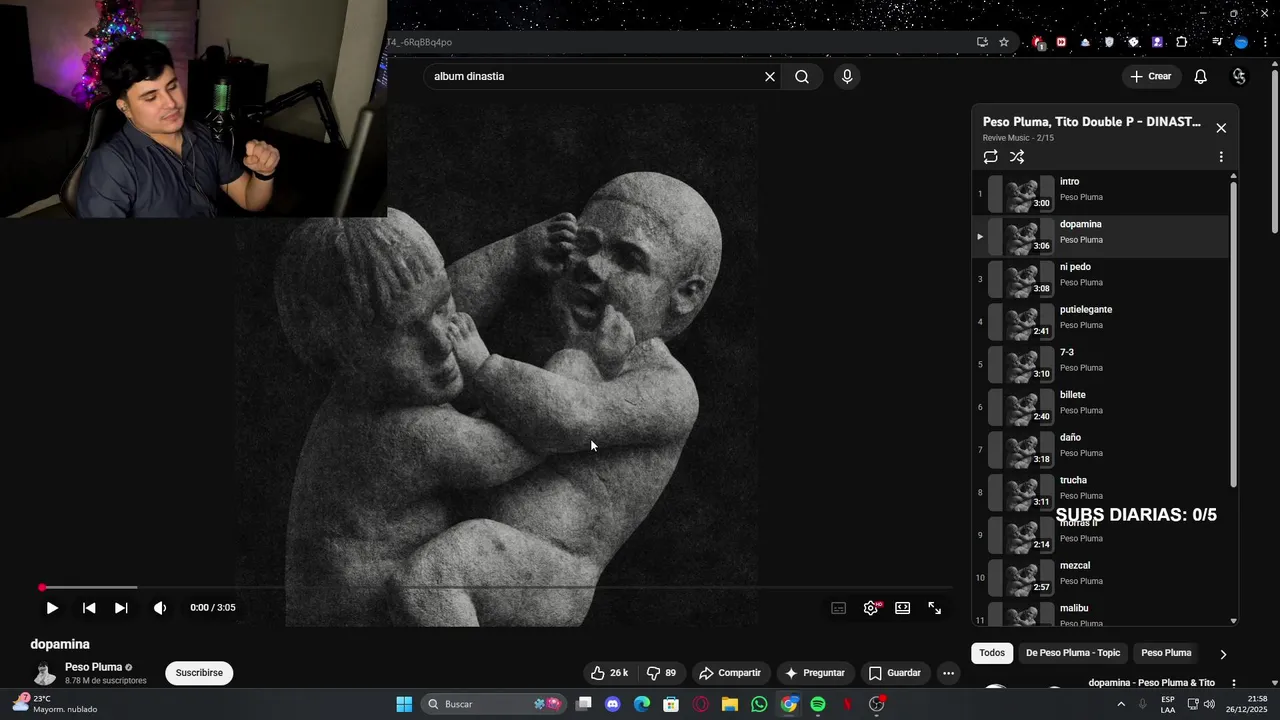The height and width of the screenshot is (720, 1280).
Task: Select the 'Peso Pluma' filter chip
Action: [x=1166, y=653]
